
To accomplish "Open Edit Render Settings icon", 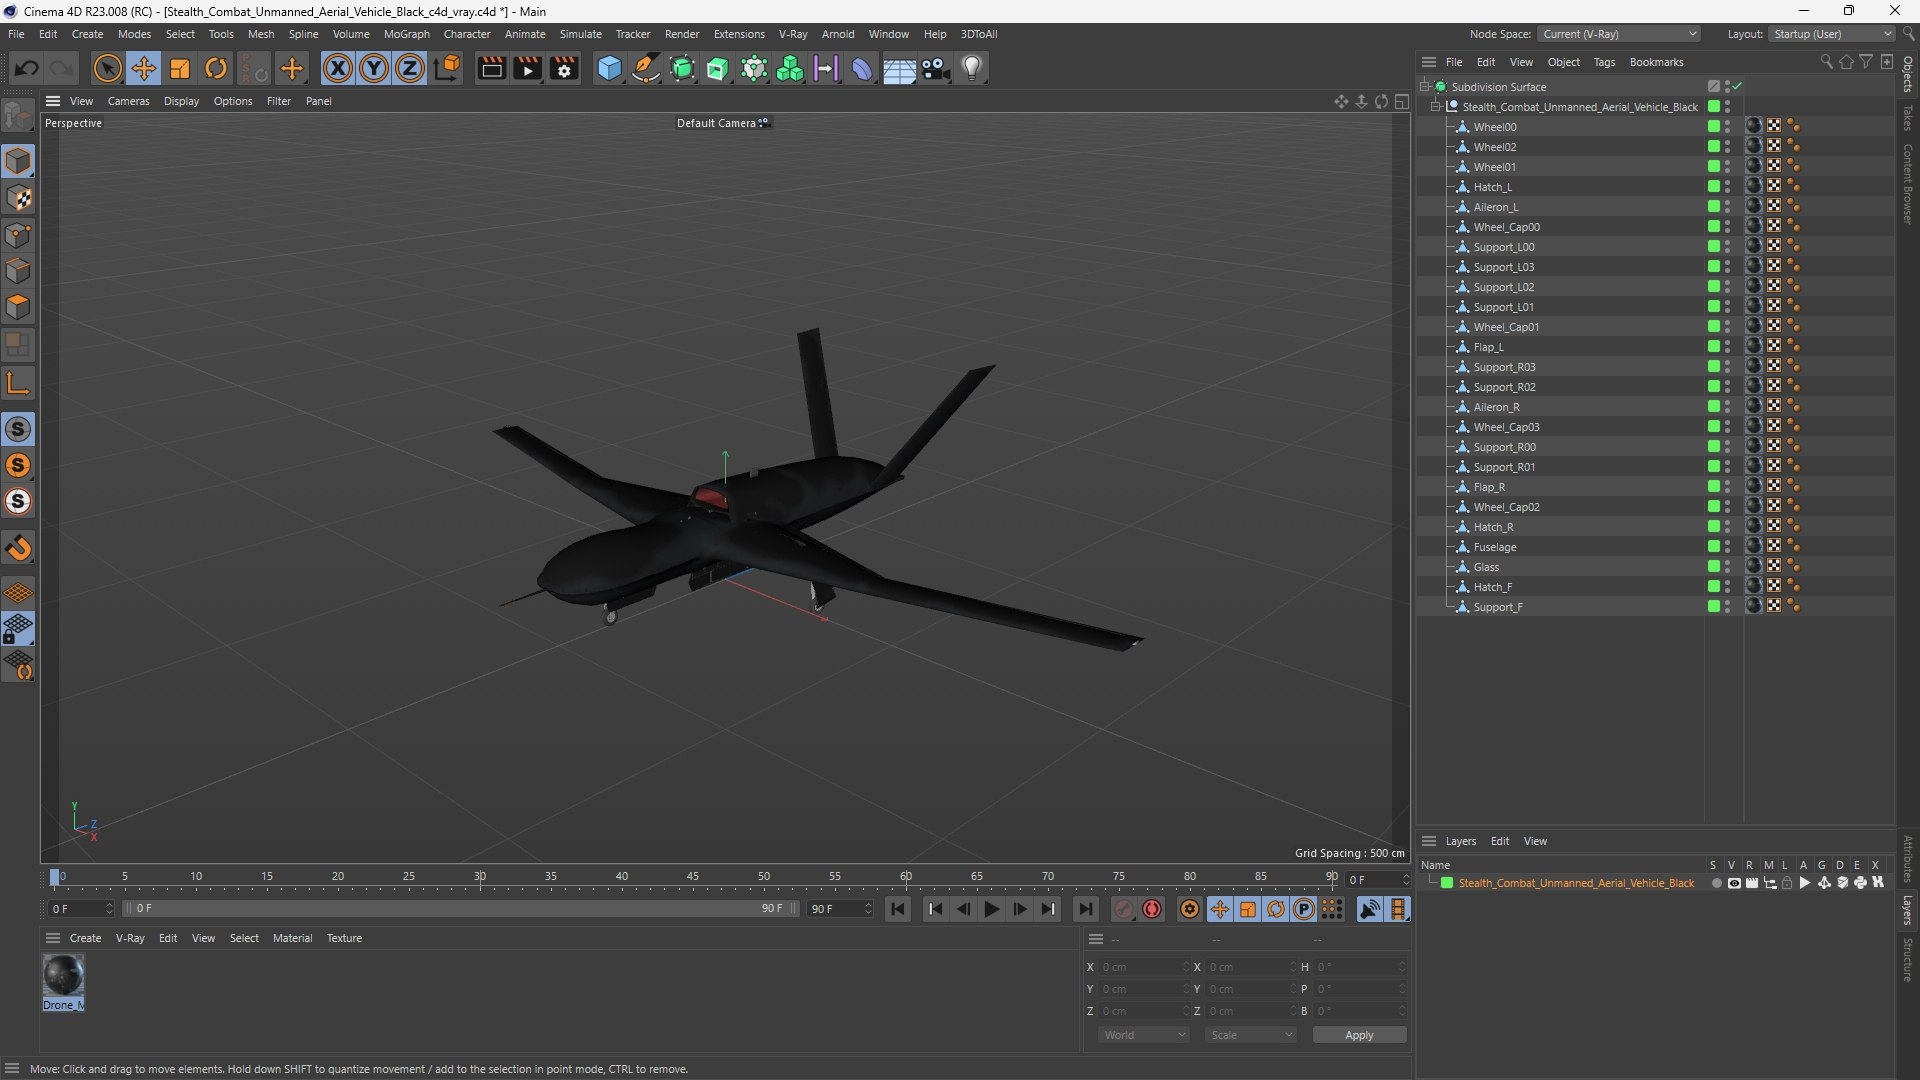I will point(564,68).
